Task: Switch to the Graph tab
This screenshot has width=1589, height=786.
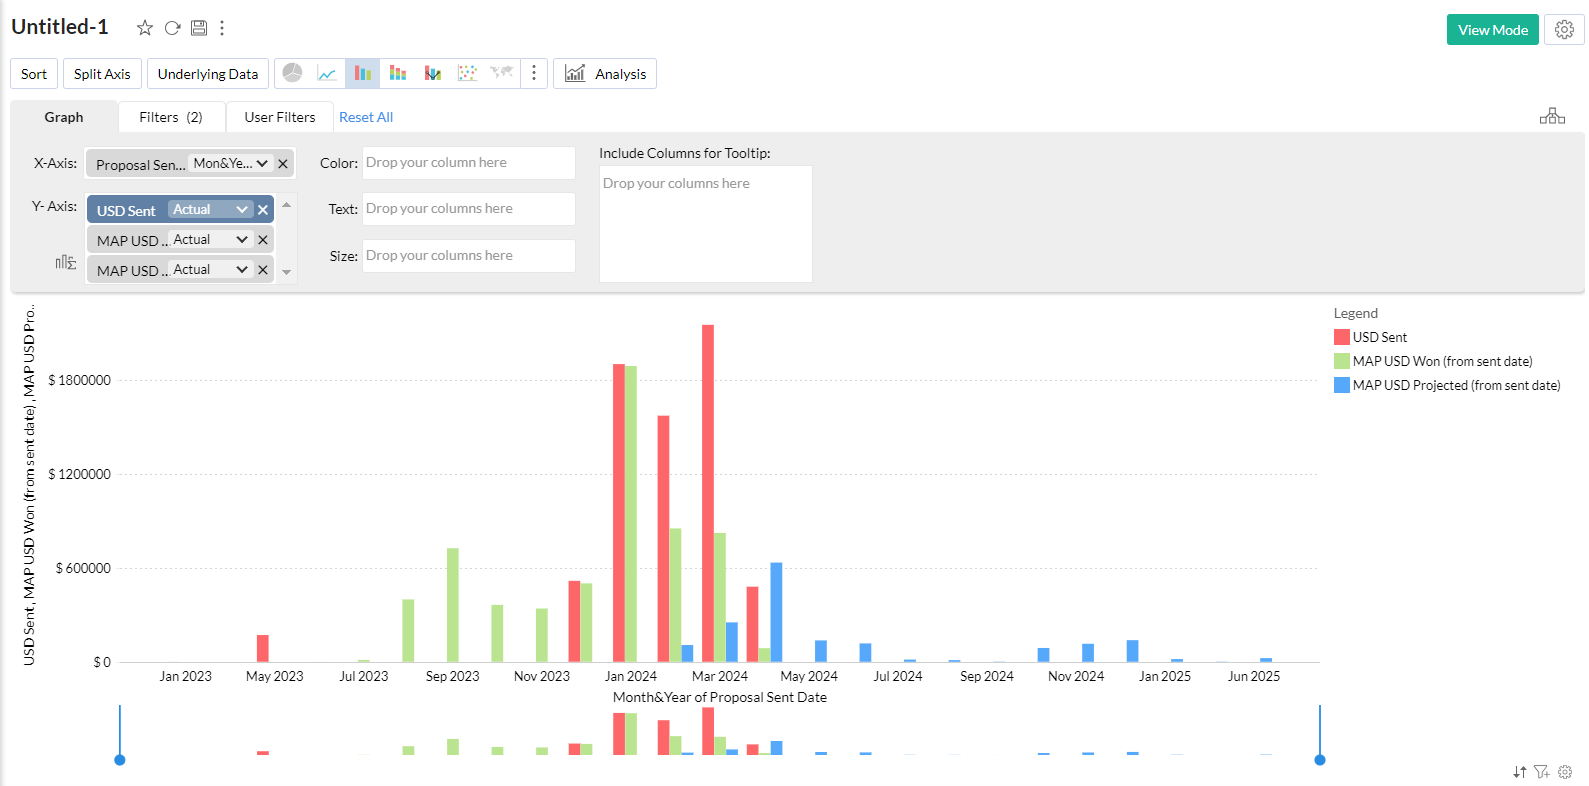Action: [x=64, y=117]
